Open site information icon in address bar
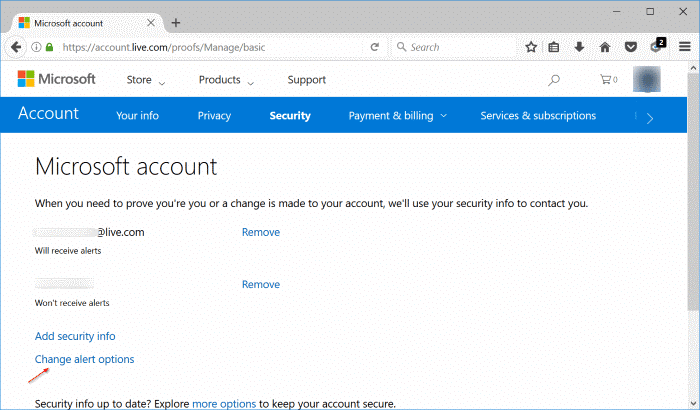Screen dimensions: 700x410 tap(36, 47)
